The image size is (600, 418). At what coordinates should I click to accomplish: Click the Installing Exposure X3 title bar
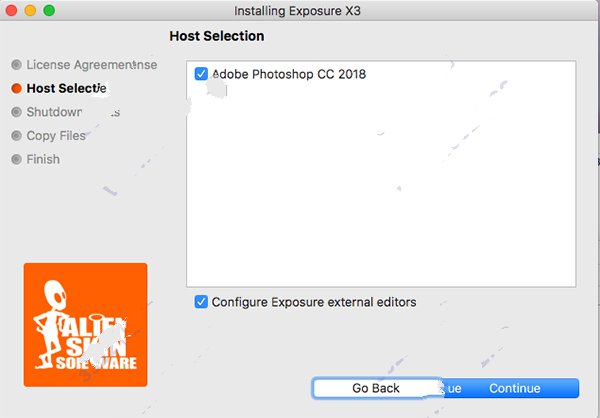pyautogui.click(x=297, y=11)
